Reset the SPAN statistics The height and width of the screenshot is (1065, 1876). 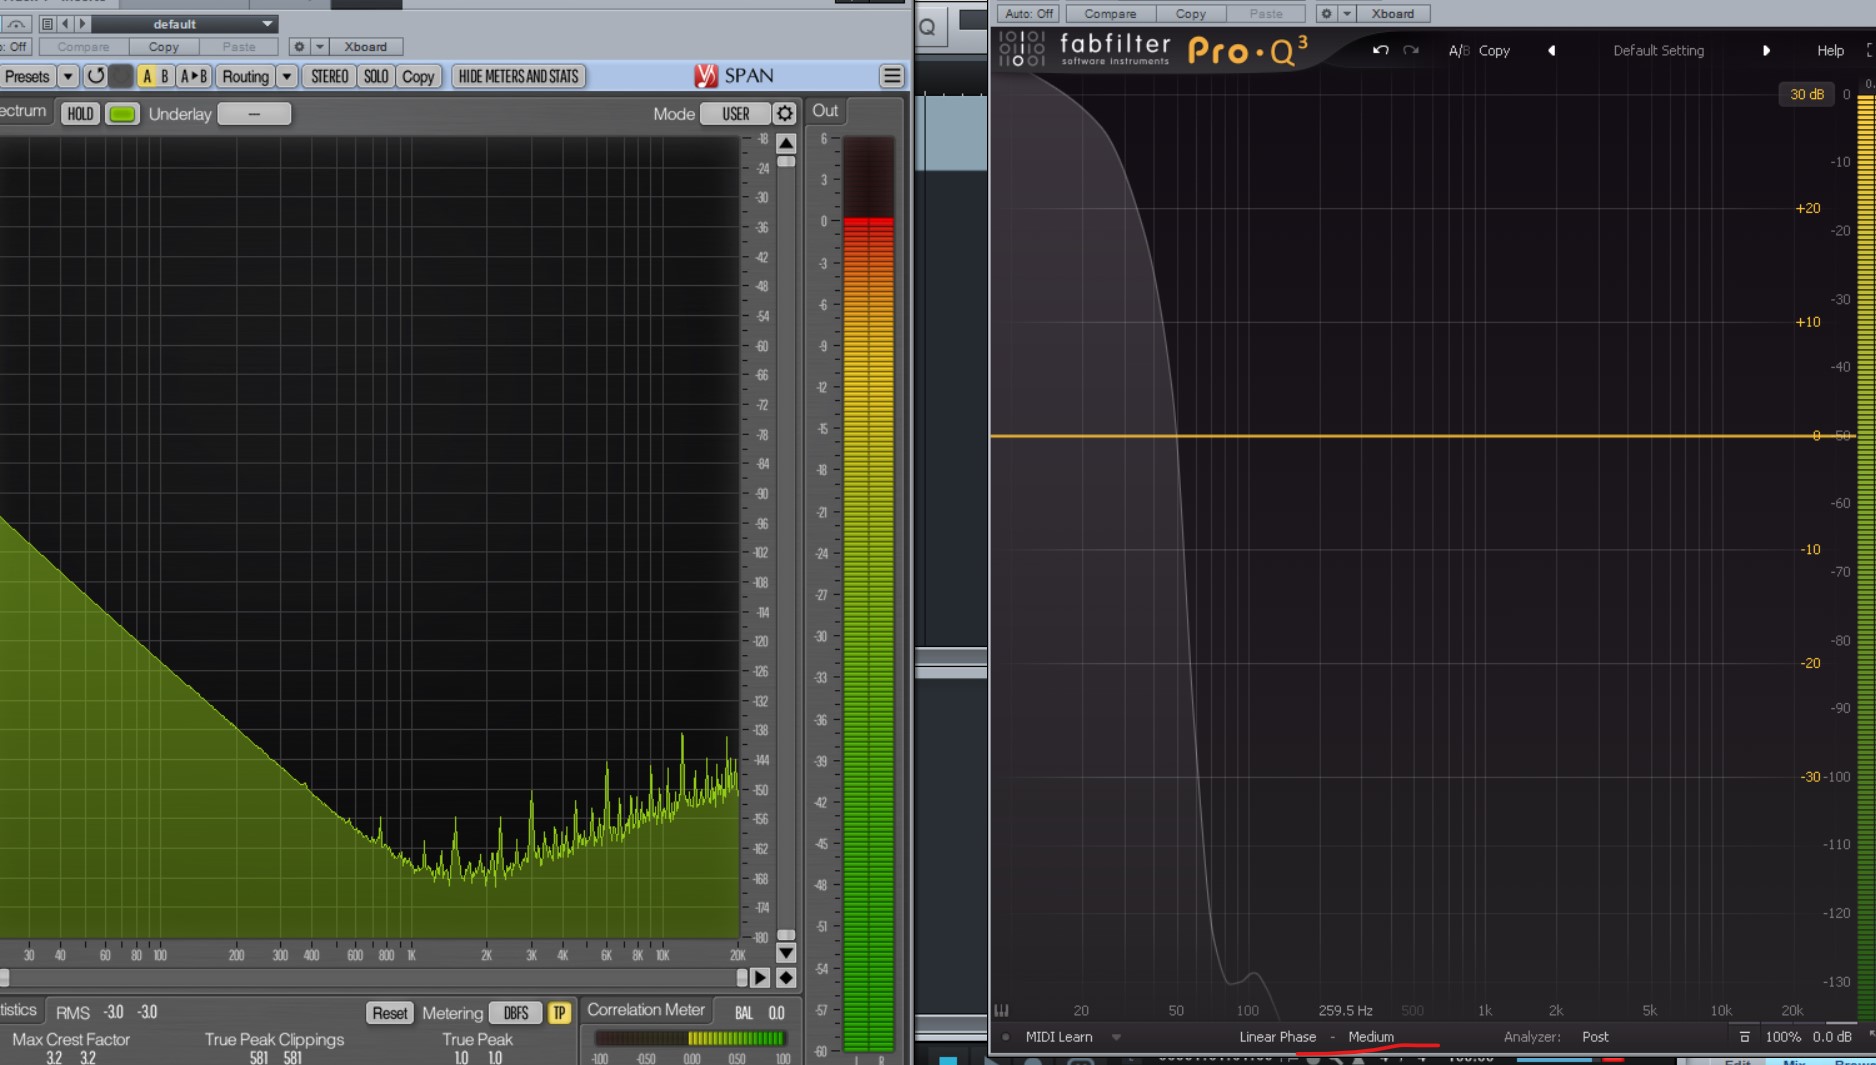pos(389,1013)
